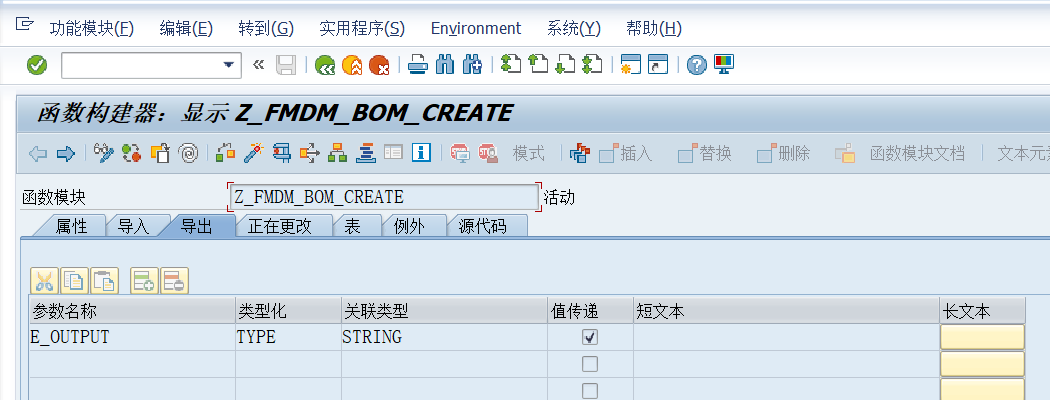1050x400 pixels.
Task: Click the 模式 pattern button
Action: pos(528,153)
